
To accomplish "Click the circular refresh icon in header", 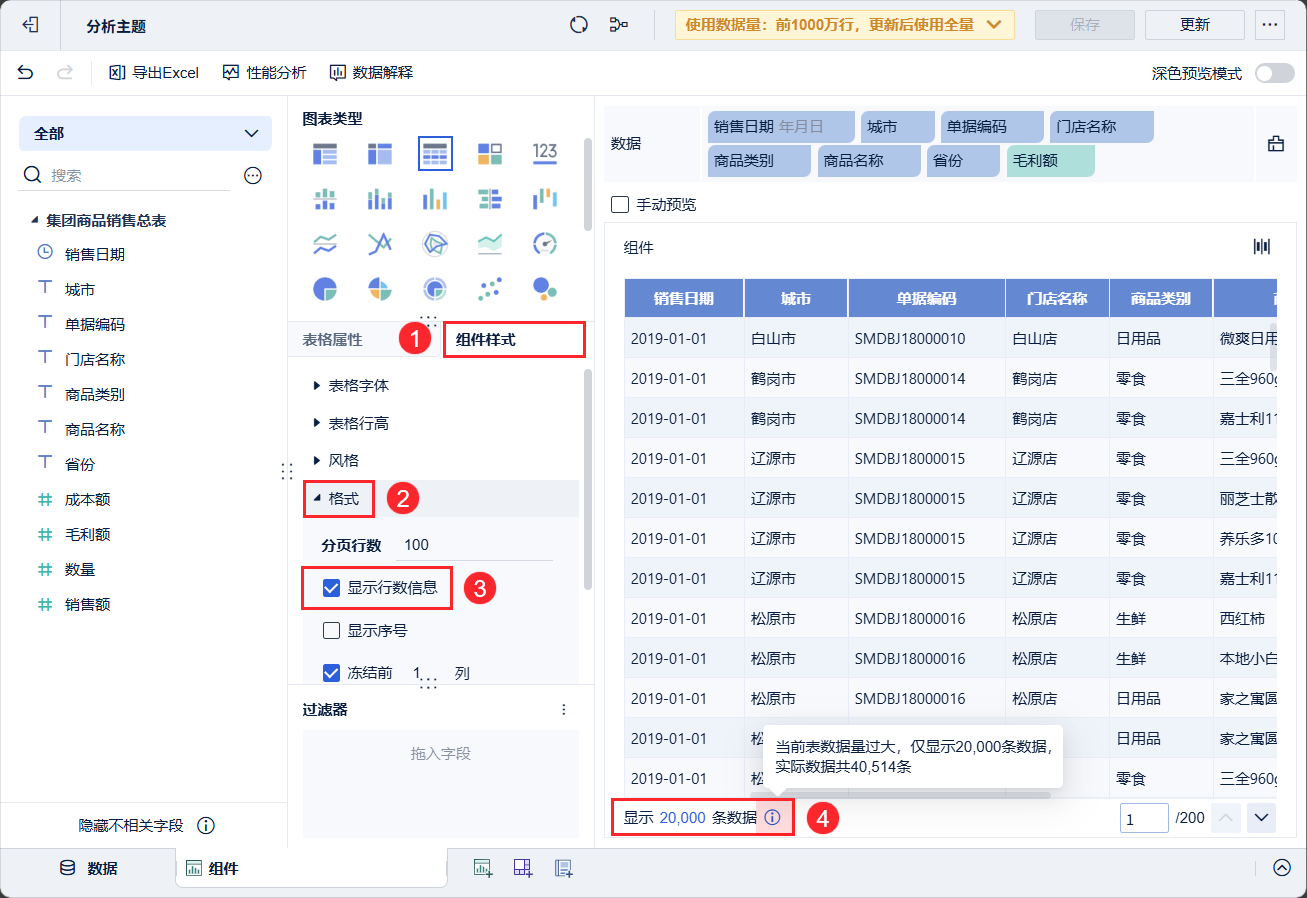I will point(578,25).
